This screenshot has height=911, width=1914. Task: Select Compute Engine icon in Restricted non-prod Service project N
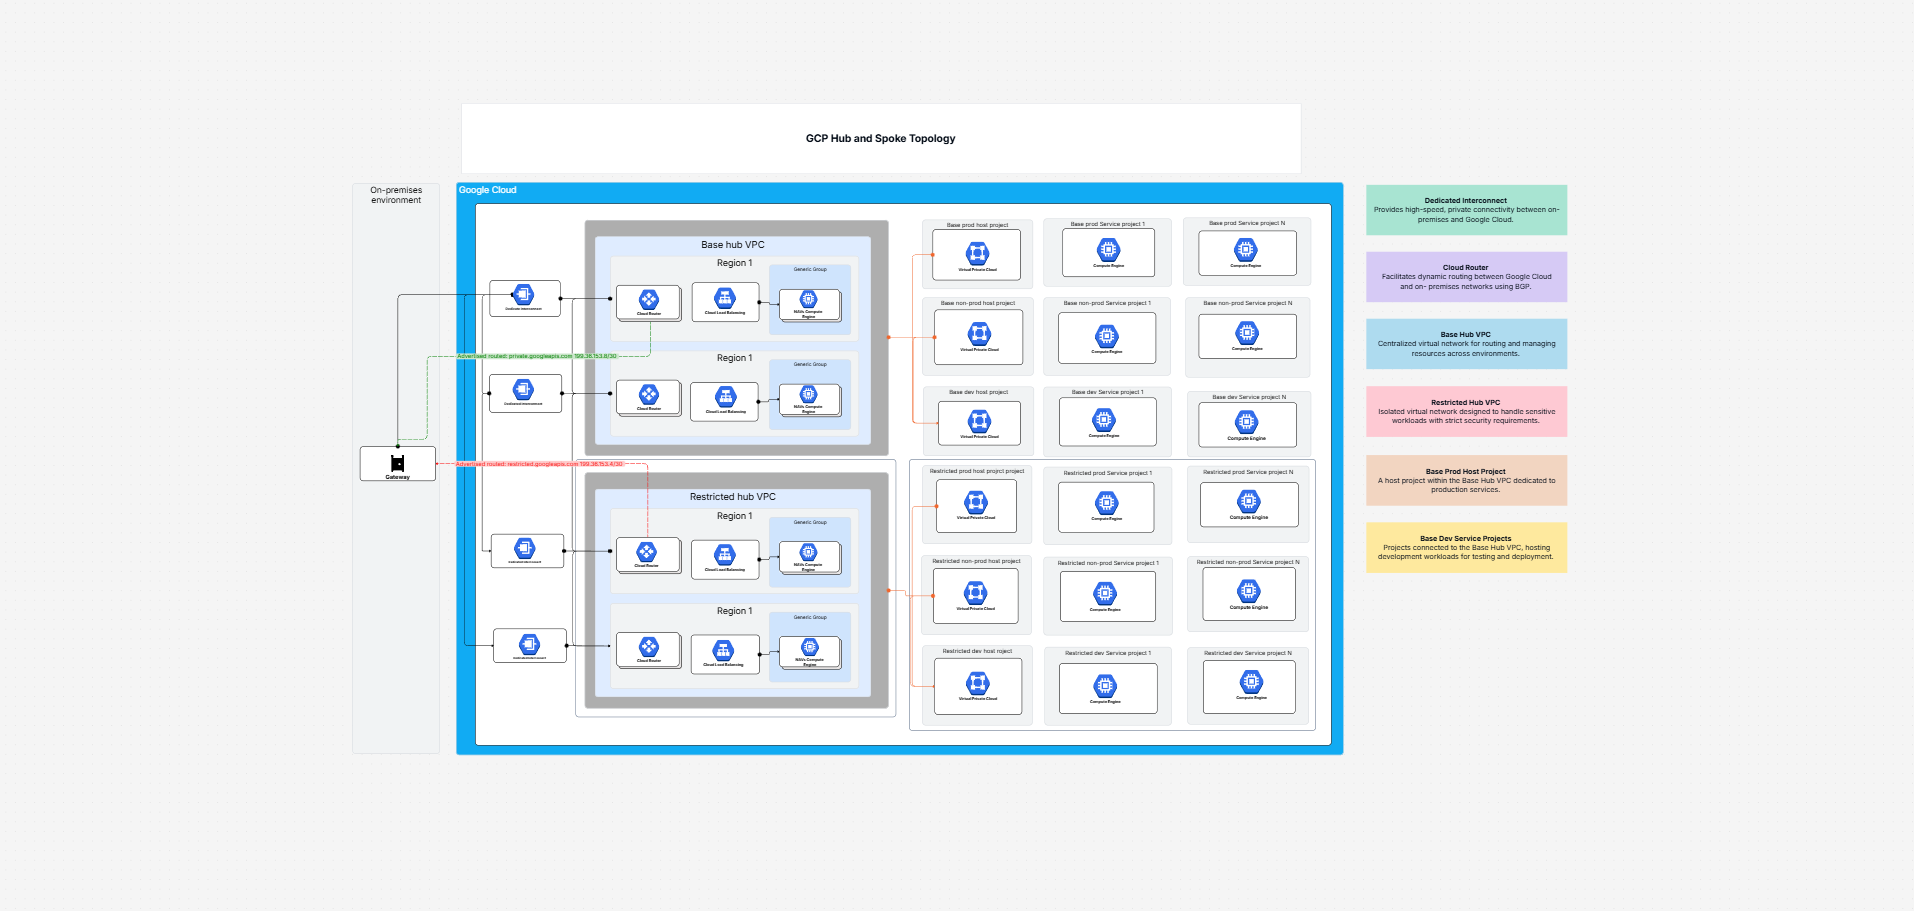tap(1248, 592)
